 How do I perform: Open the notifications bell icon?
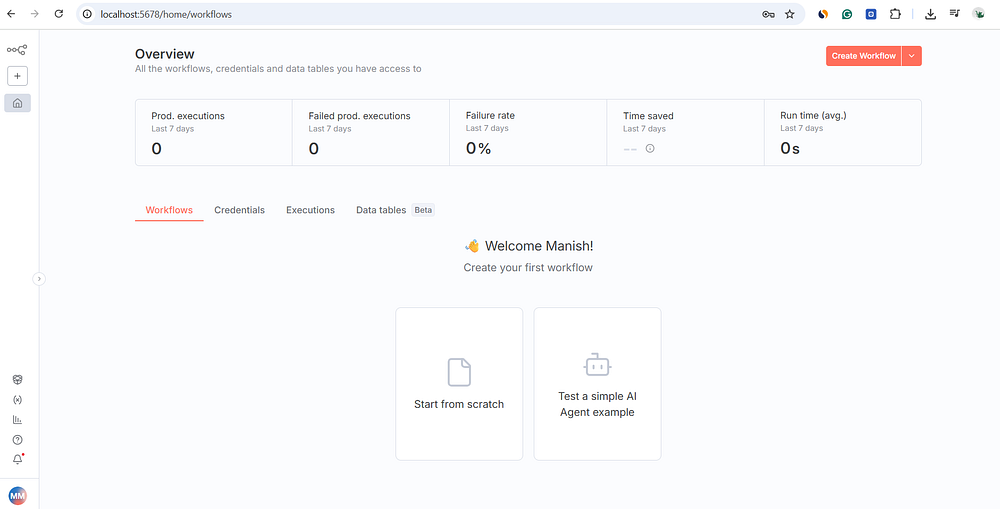pyautogui.click(x=17, y=459)
